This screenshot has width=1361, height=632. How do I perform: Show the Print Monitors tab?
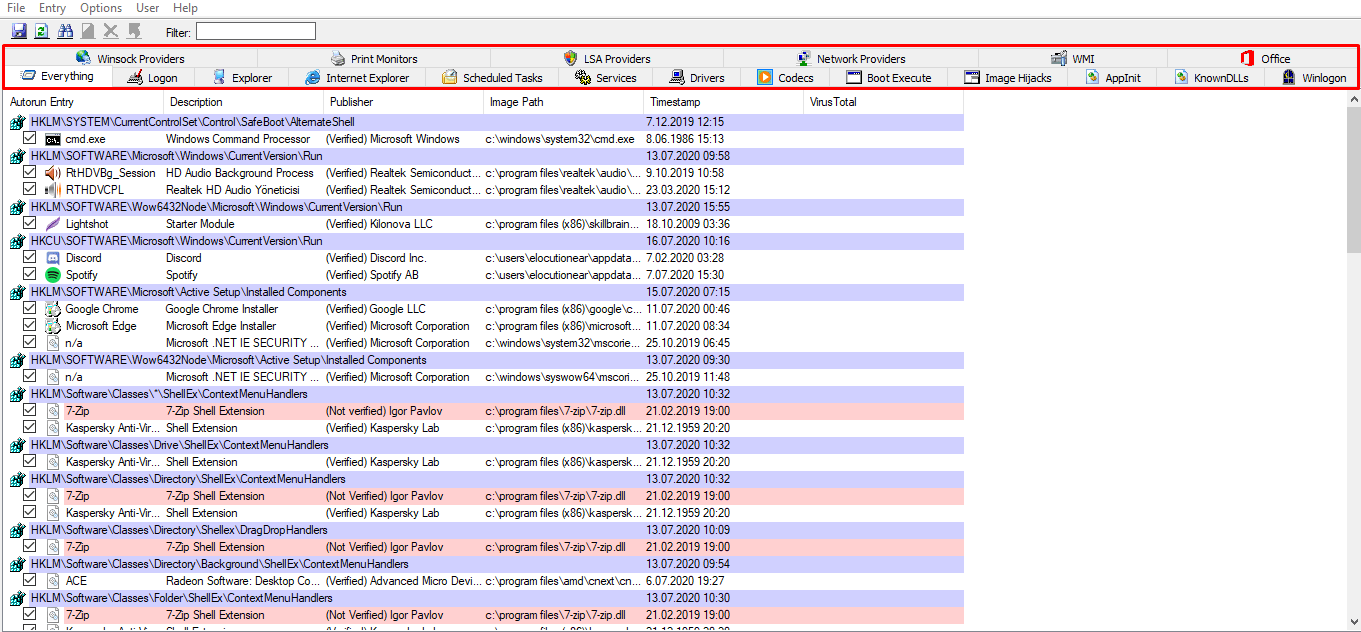[374, 59]
